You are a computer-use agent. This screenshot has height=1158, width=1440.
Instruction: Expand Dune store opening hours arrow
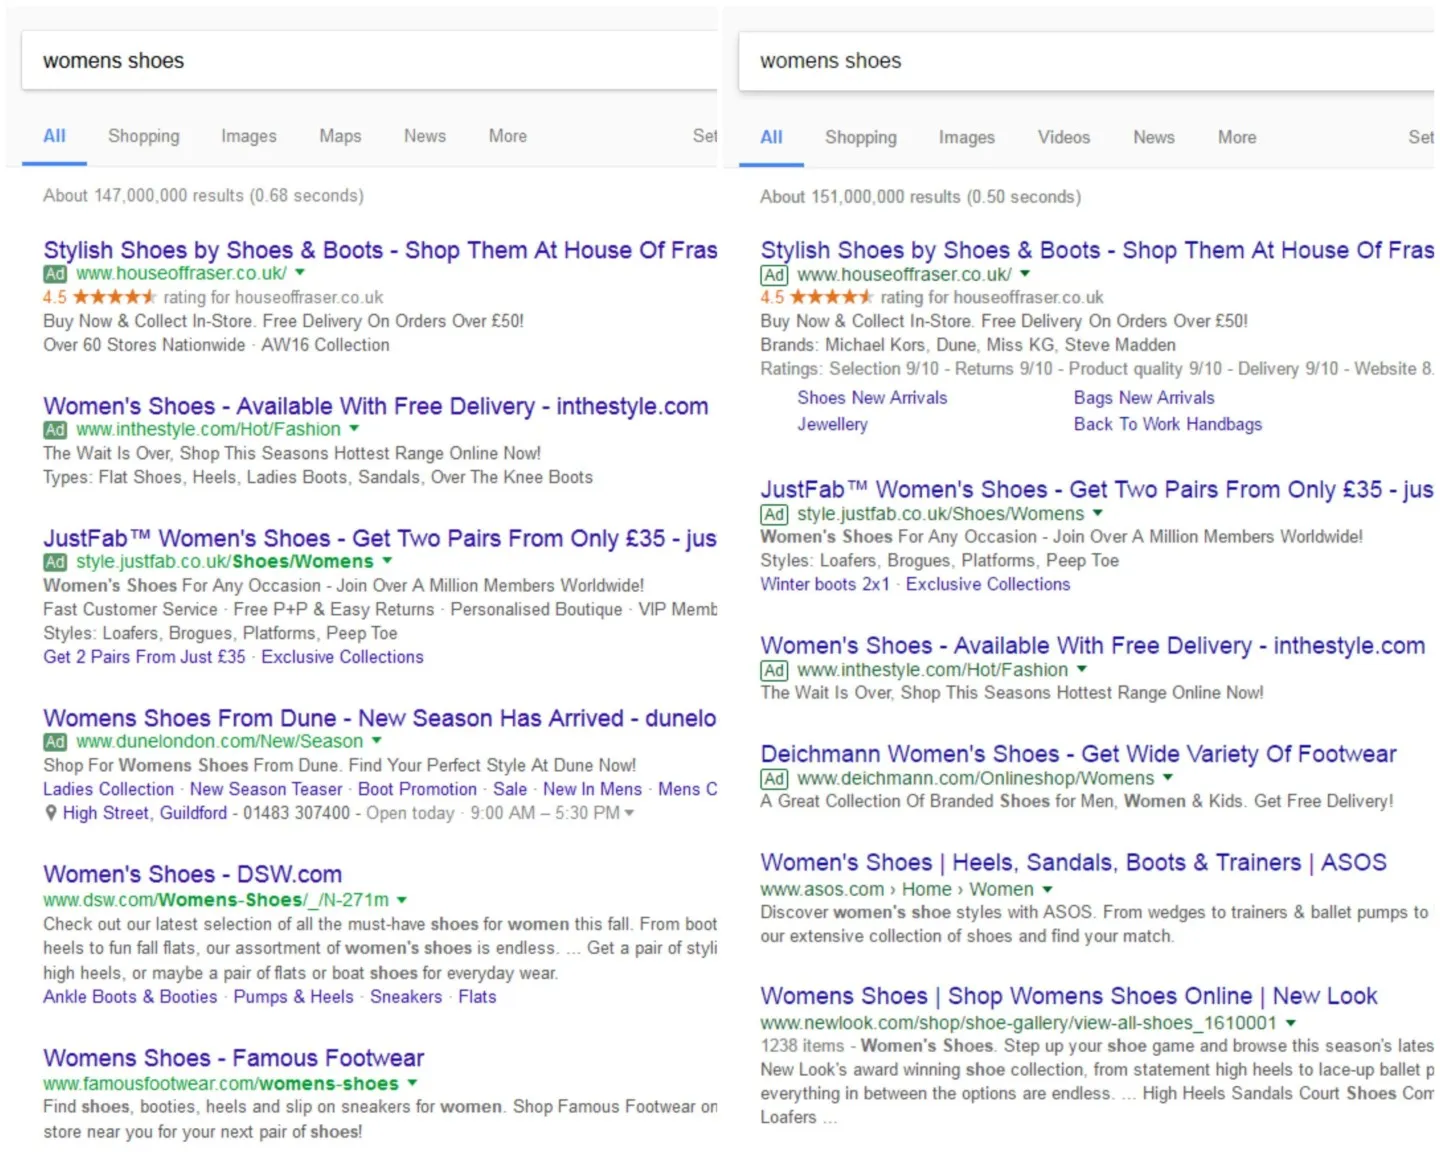(629, 813)
